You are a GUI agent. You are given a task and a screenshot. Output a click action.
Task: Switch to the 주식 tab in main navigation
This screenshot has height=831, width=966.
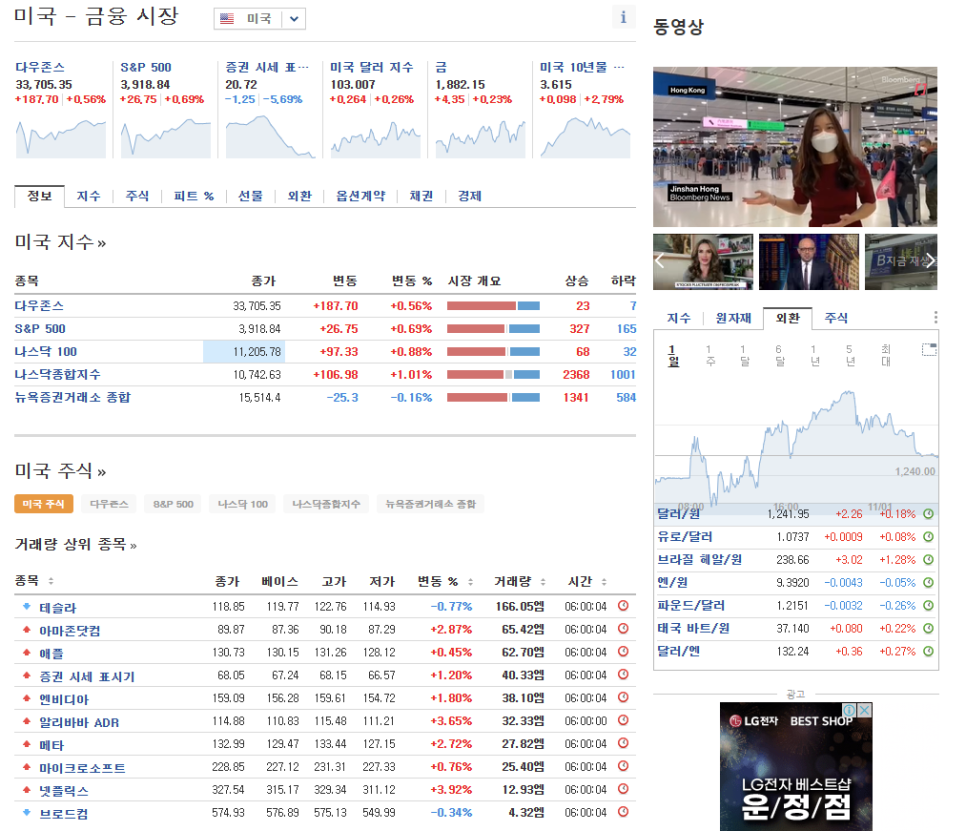pyautogui.click(x=137, y=196)
